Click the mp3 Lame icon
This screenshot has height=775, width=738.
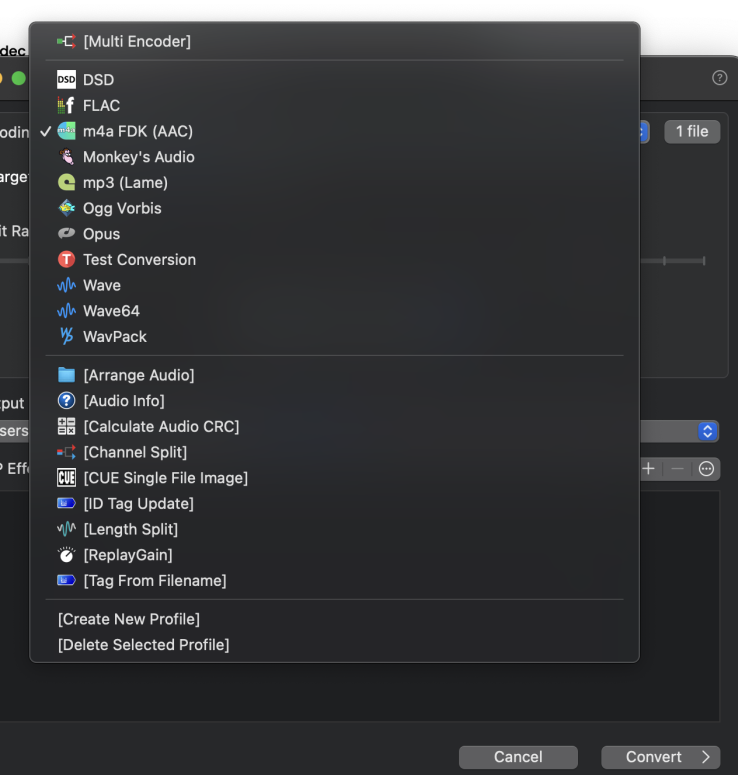click(x=66, y=182)
